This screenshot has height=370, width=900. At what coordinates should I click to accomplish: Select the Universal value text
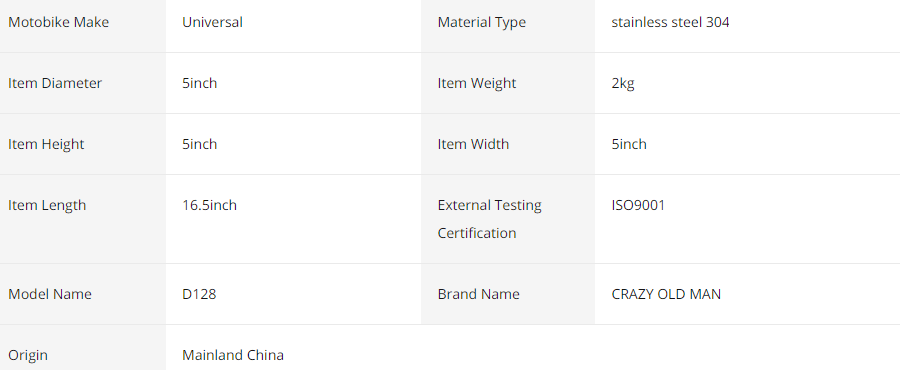(x=212, y=22)
